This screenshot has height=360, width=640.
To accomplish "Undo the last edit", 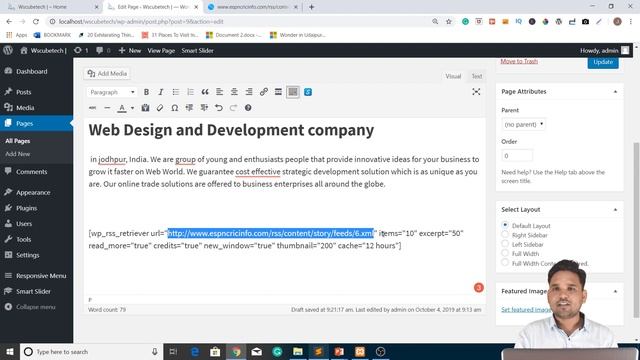I will [219, 108].
